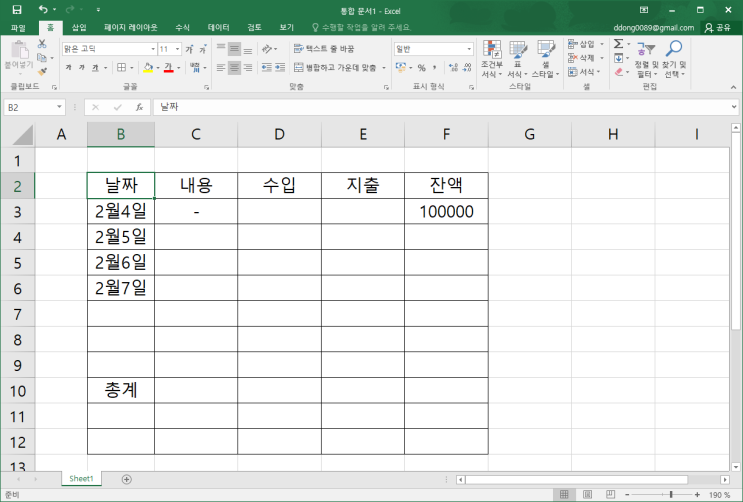Decrease the font size
The image size is (743, 502).
(203, 49)
